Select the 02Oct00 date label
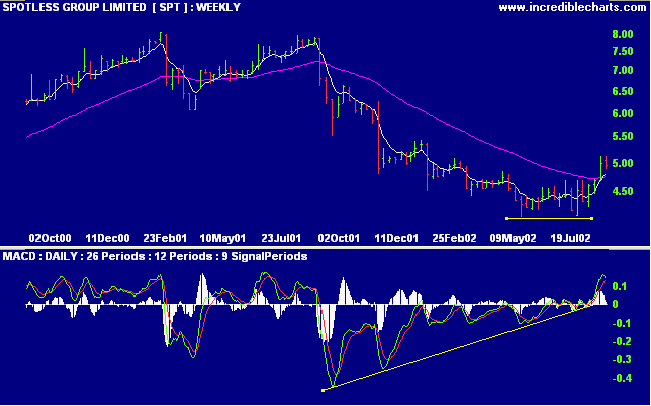Screen dimensions: 651x406 pyautogui.click(x=50, y=238)
